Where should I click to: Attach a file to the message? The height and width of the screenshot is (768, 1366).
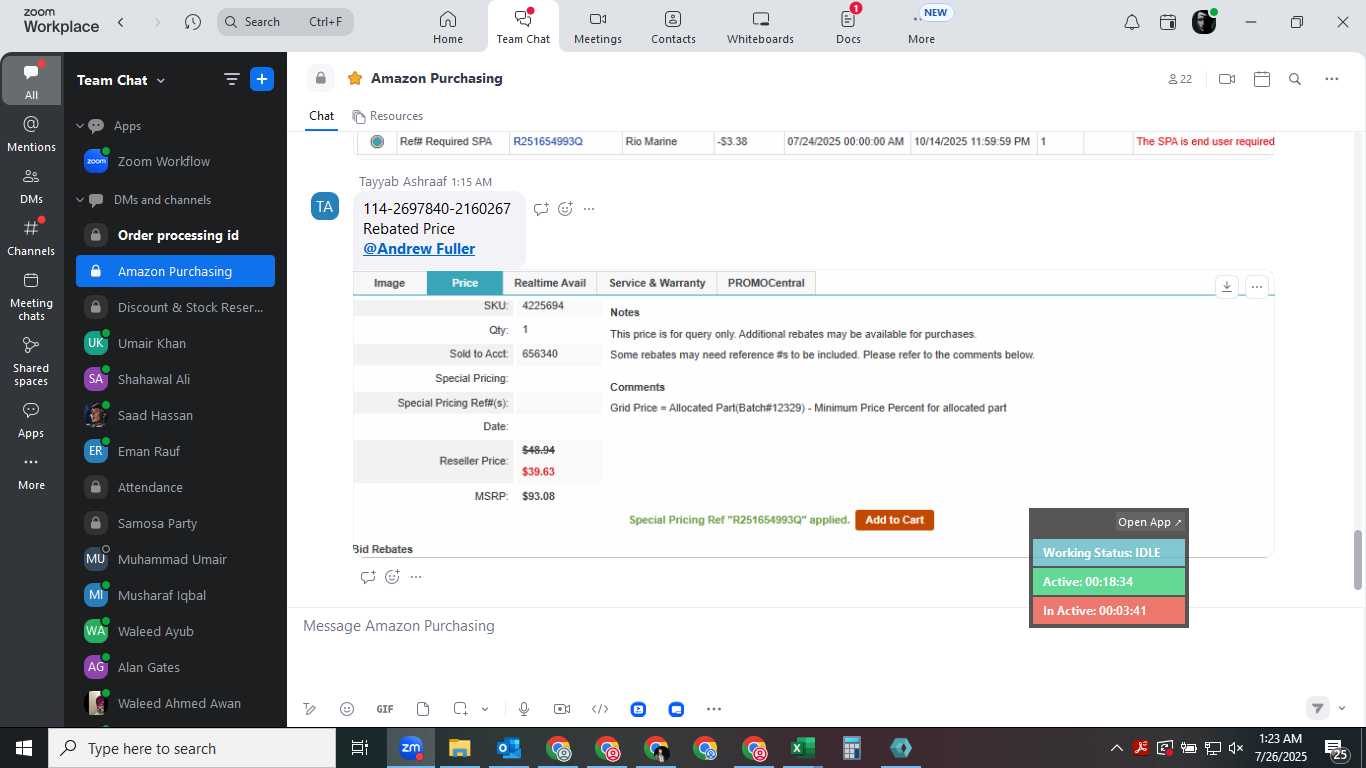tap(423, 709)
